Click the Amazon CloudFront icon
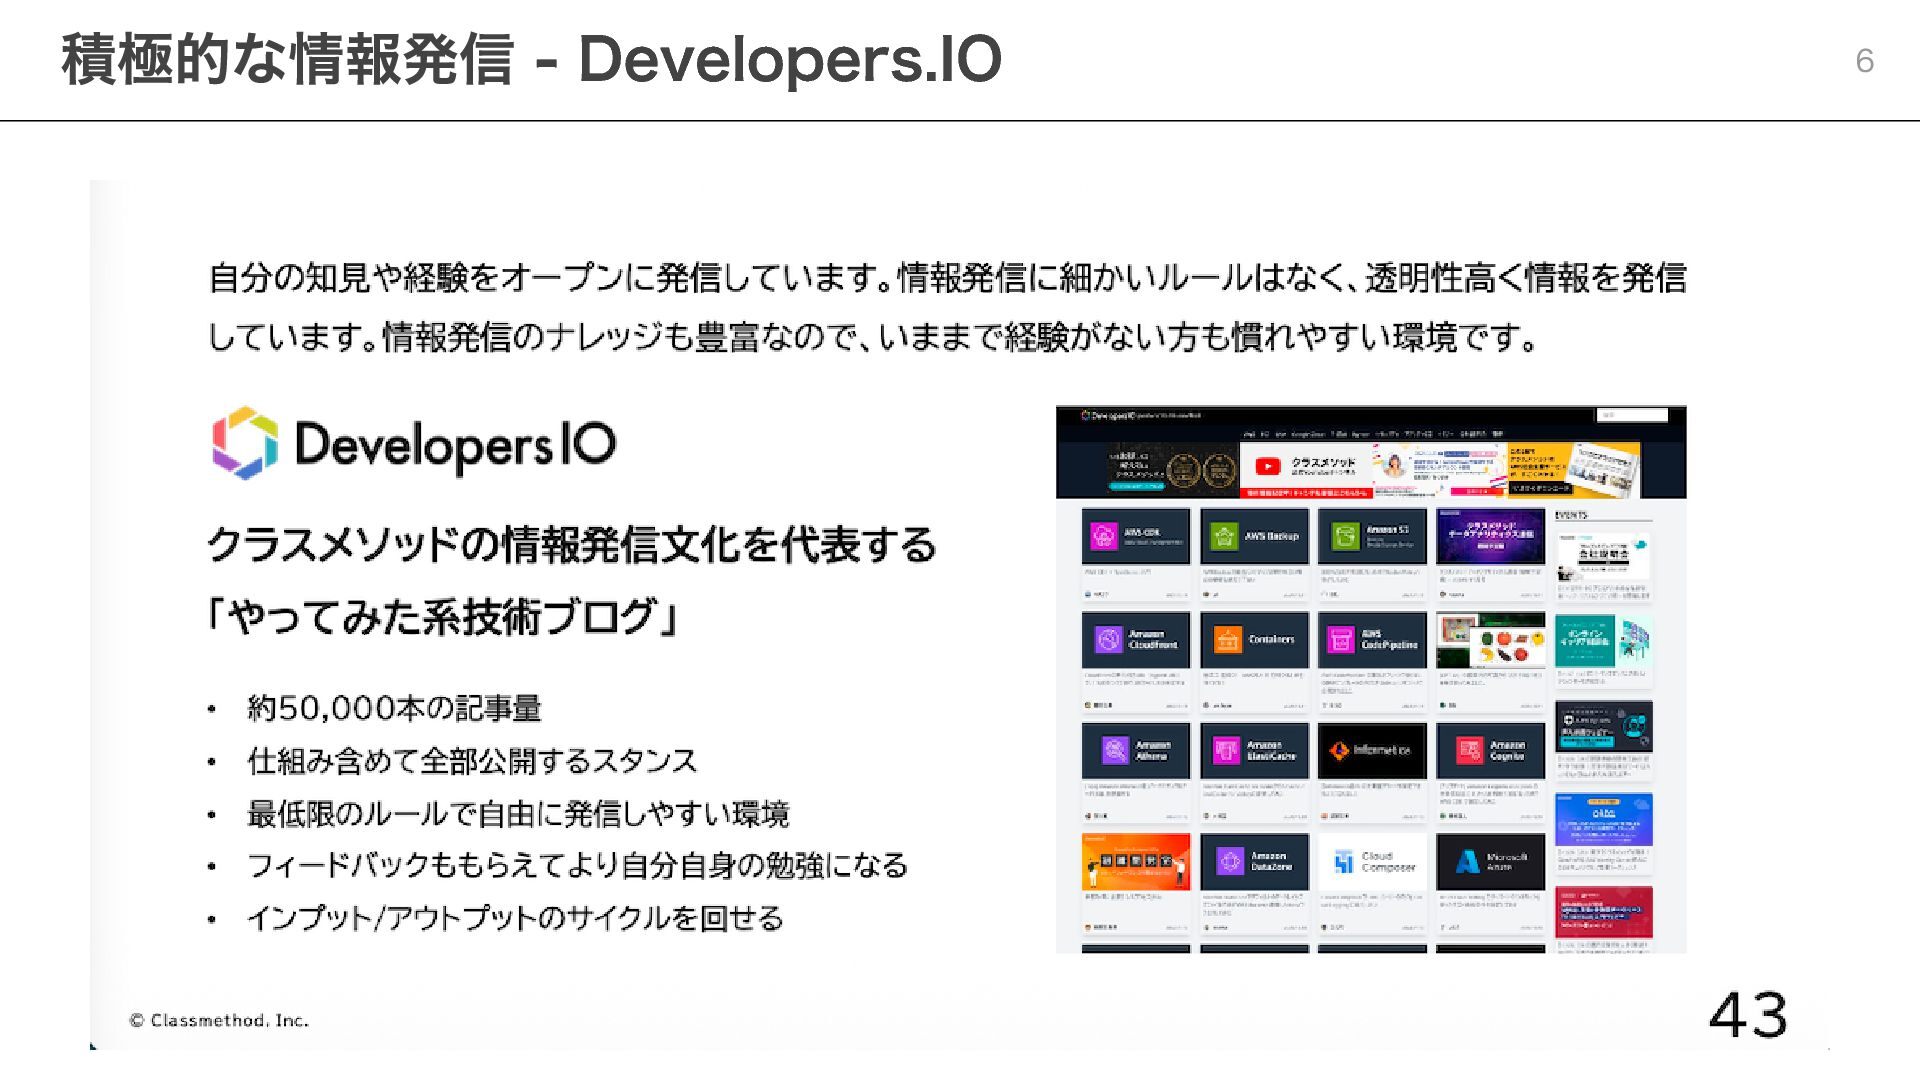Screen dimensions: 1920x1080 point(1107,640)
